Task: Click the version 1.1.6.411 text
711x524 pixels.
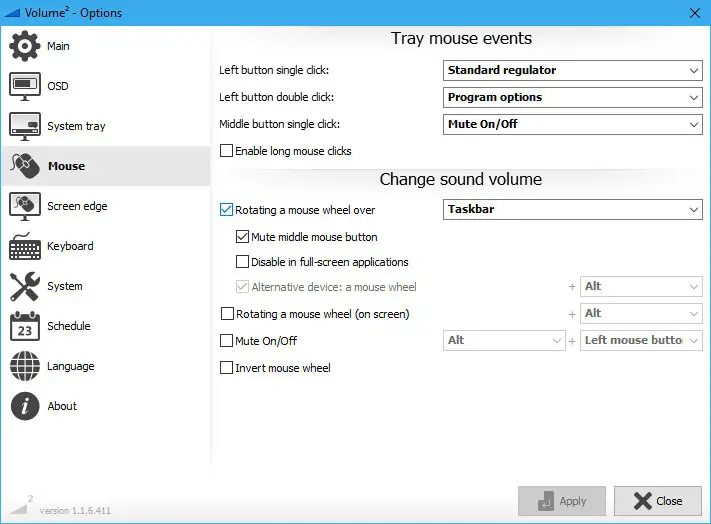Action: 75,511
